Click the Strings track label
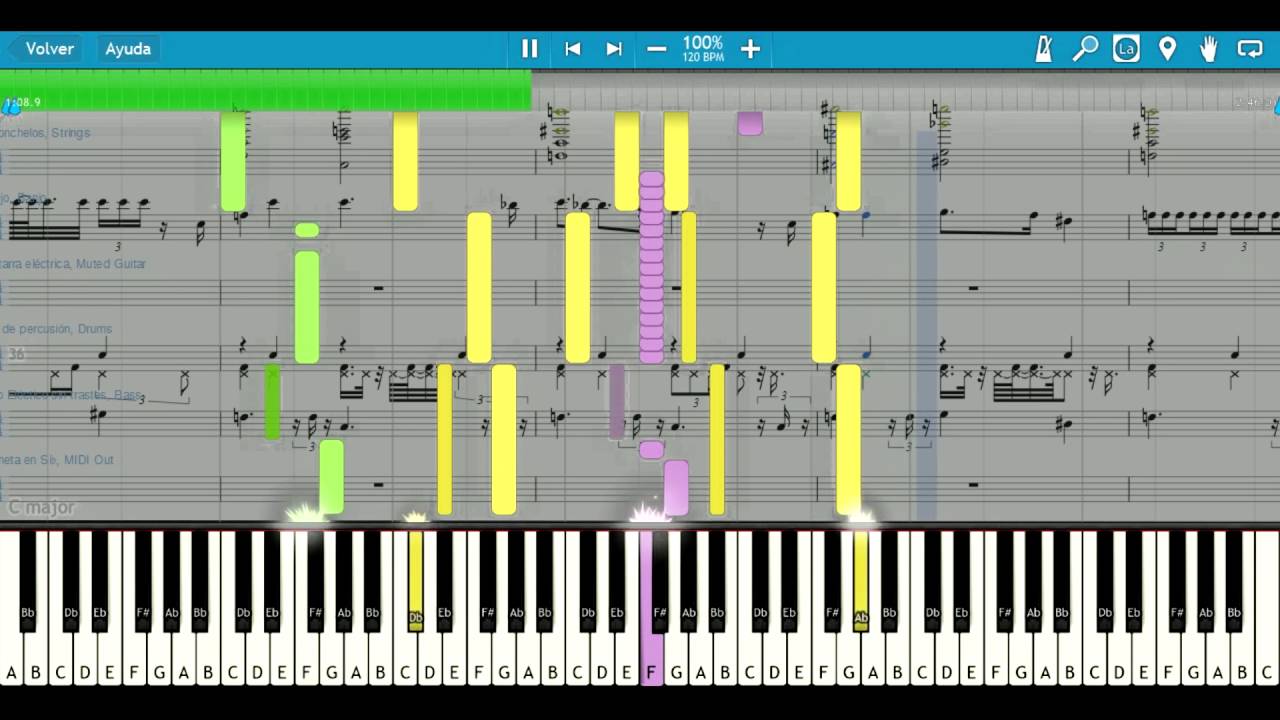 [x=44, y=133]
